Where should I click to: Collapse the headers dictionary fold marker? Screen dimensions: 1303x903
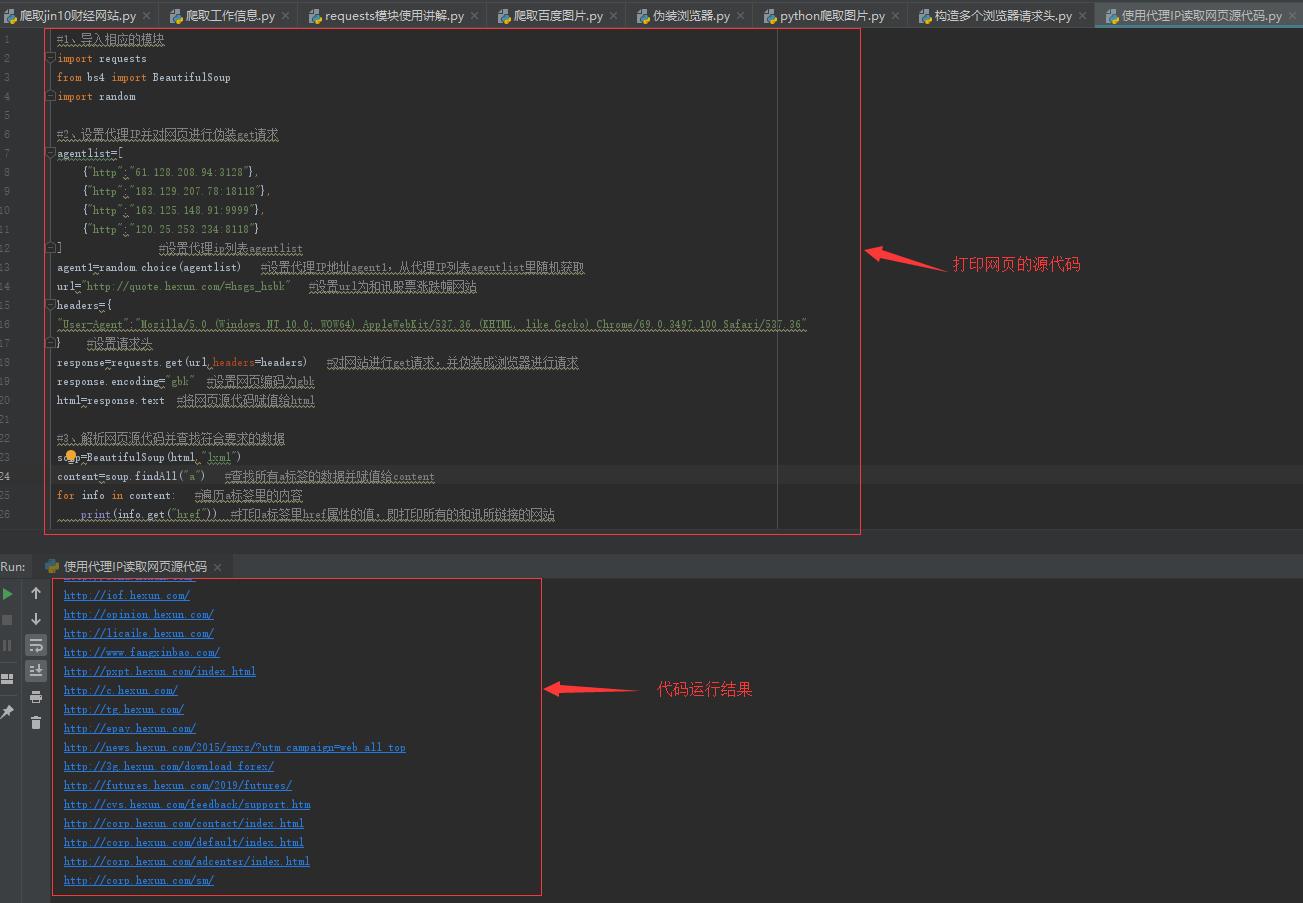pyautogui.click(x=51, y=306)
